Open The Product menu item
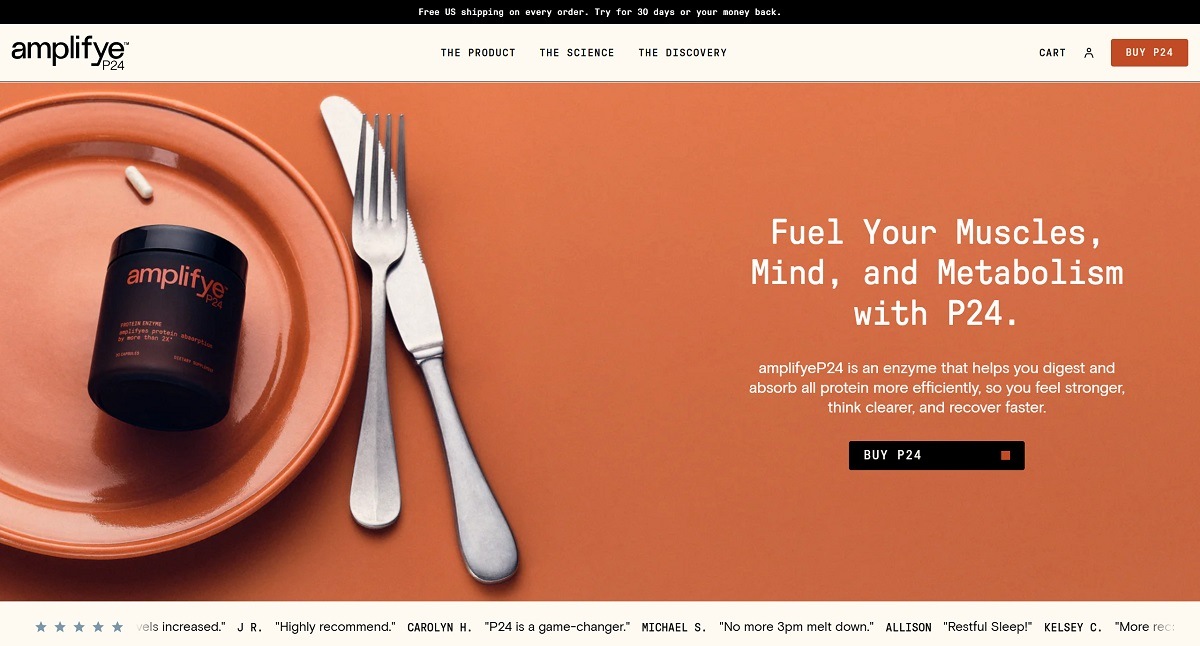 pos(478,53)
